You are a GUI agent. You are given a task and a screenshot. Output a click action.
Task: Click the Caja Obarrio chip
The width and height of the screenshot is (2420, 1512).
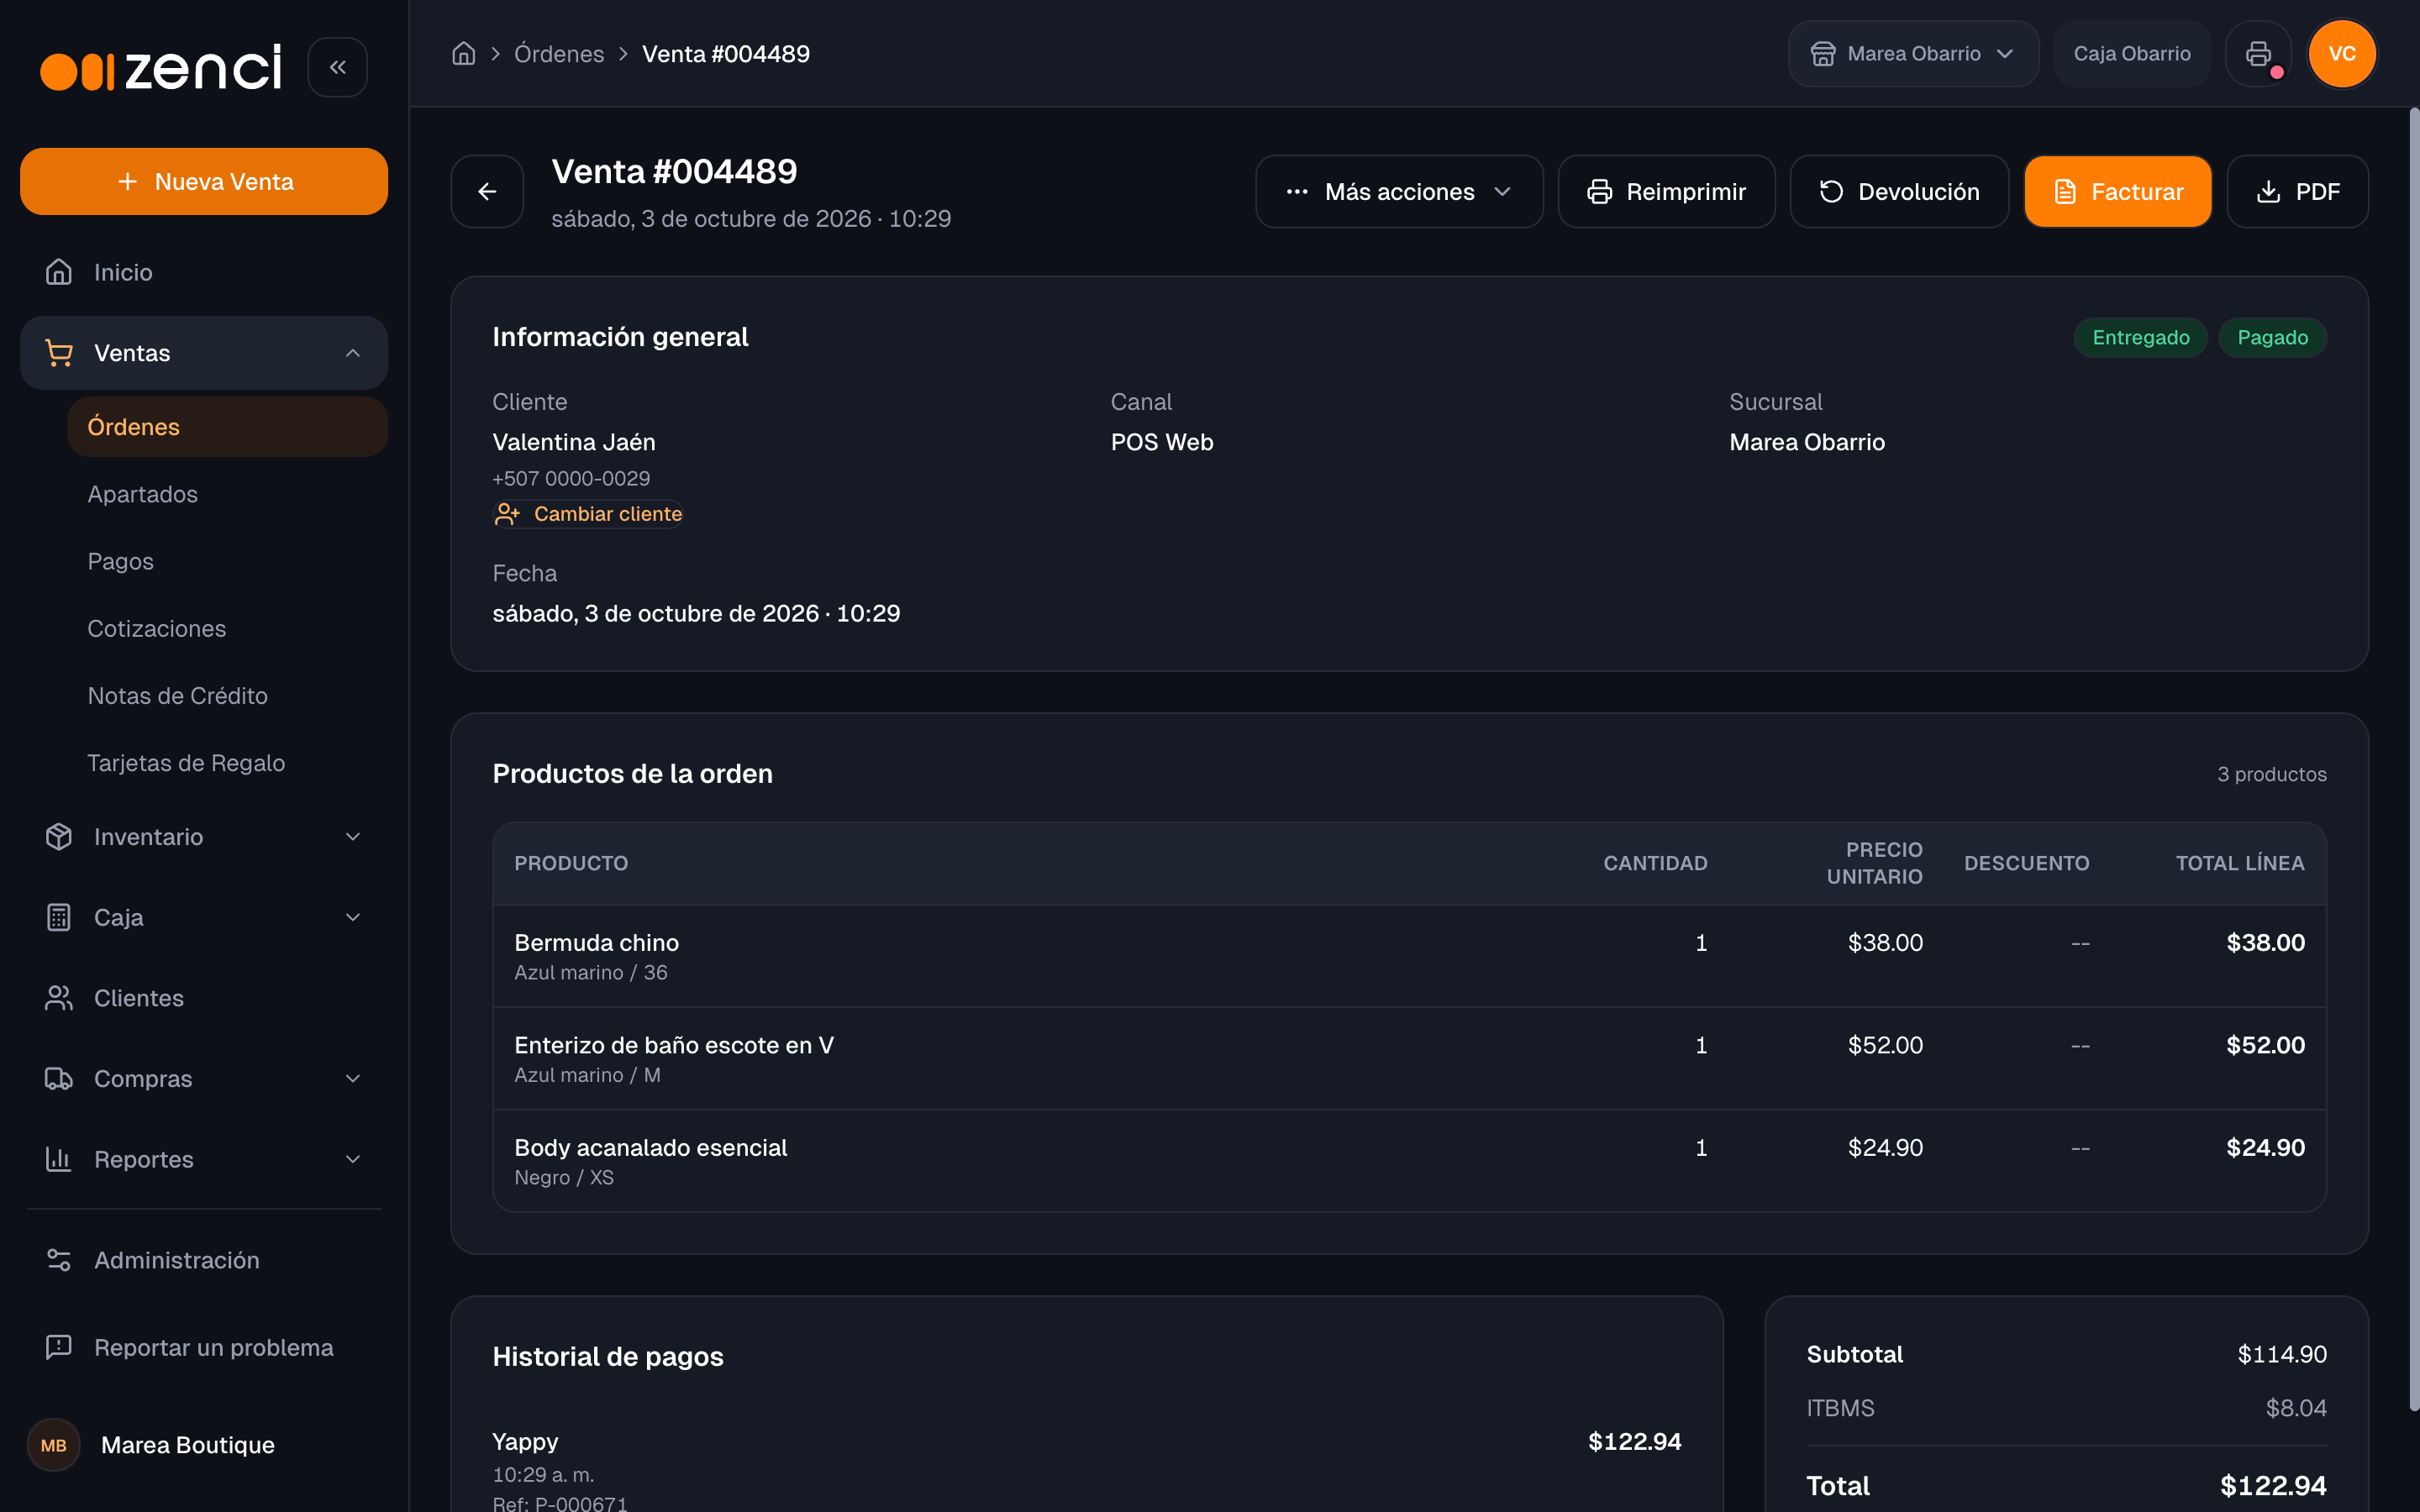(x=2131, y=54)
